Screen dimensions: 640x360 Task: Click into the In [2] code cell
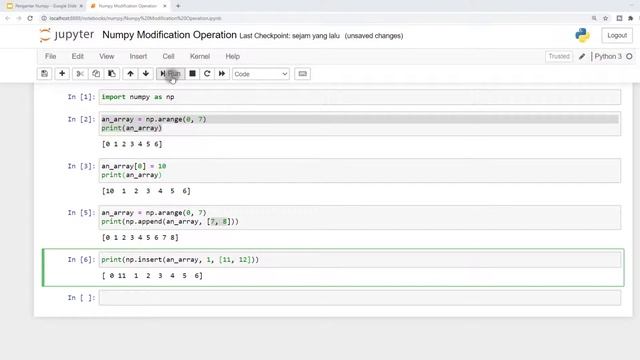coord(360,124)
